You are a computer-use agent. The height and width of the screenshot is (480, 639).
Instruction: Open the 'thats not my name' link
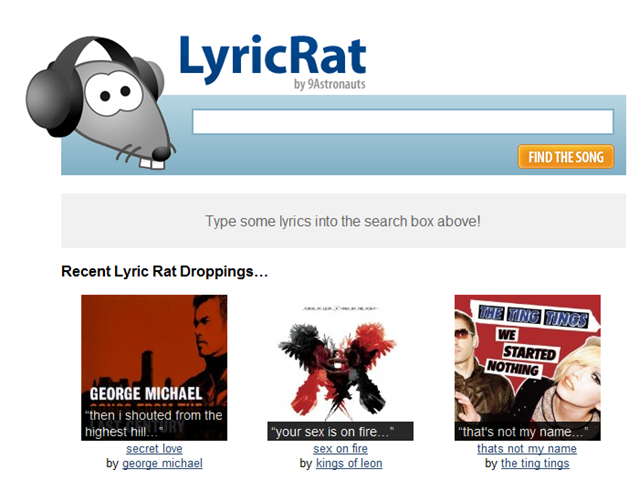click(x=527, y=449)
